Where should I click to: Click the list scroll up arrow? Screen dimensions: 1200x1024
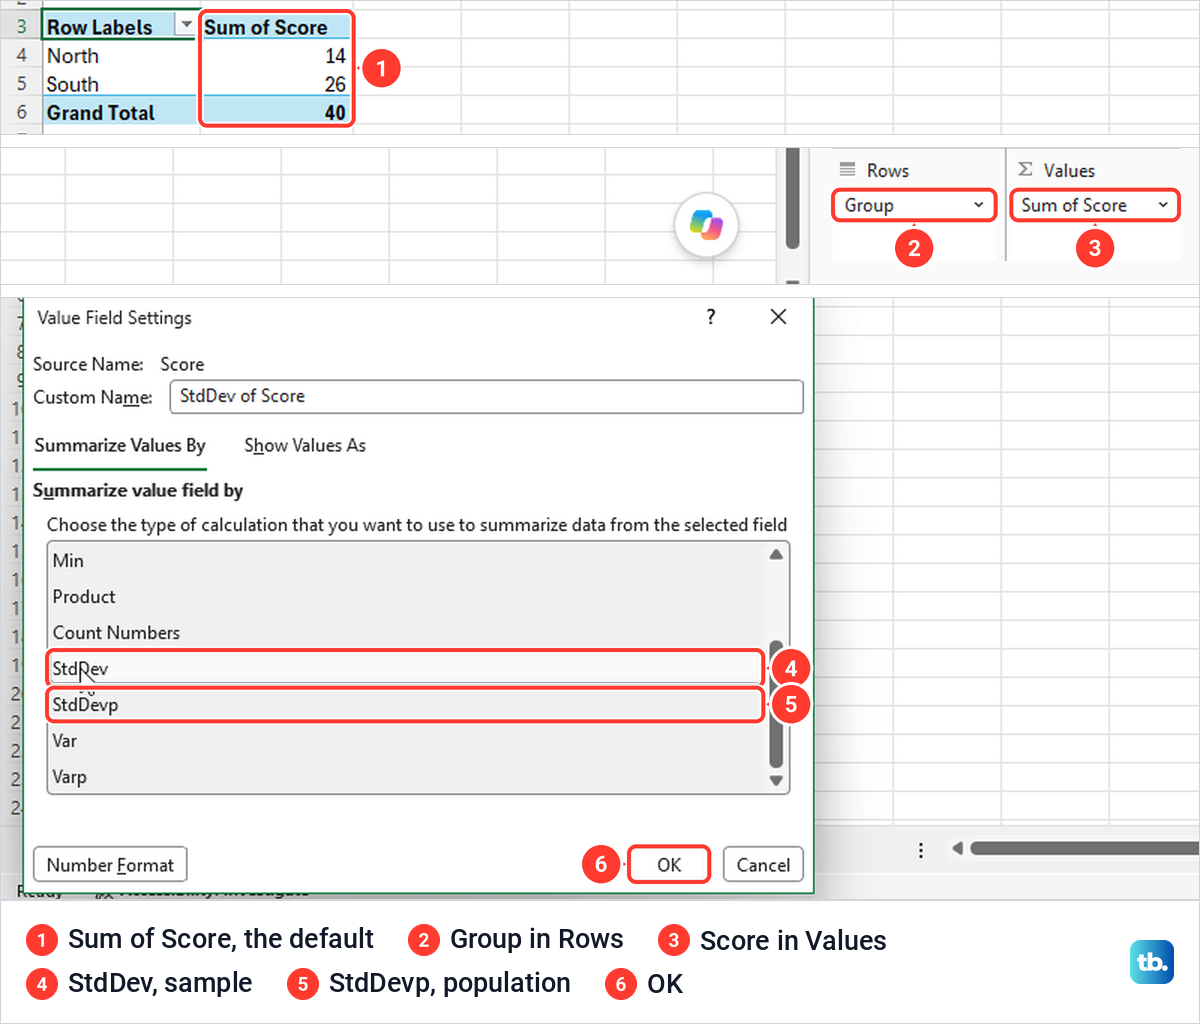point(776,555)
